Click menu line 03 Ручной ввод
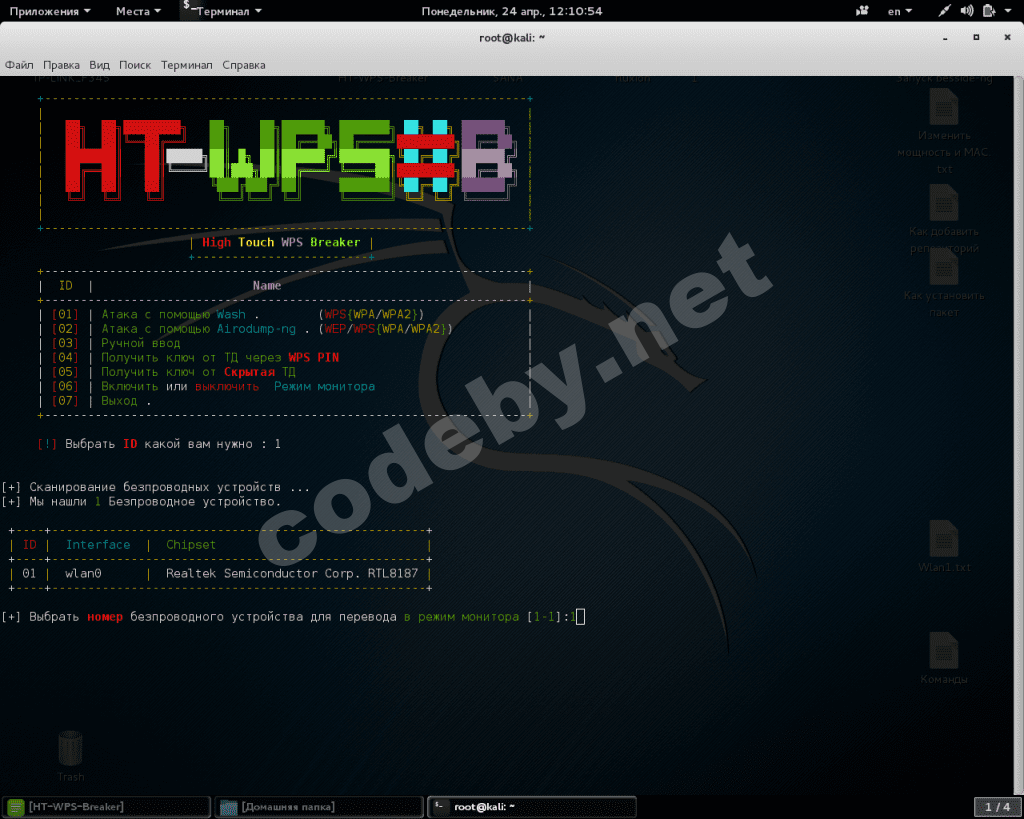The width and height of the screenshot is (1024, 819). pos(116,344)
